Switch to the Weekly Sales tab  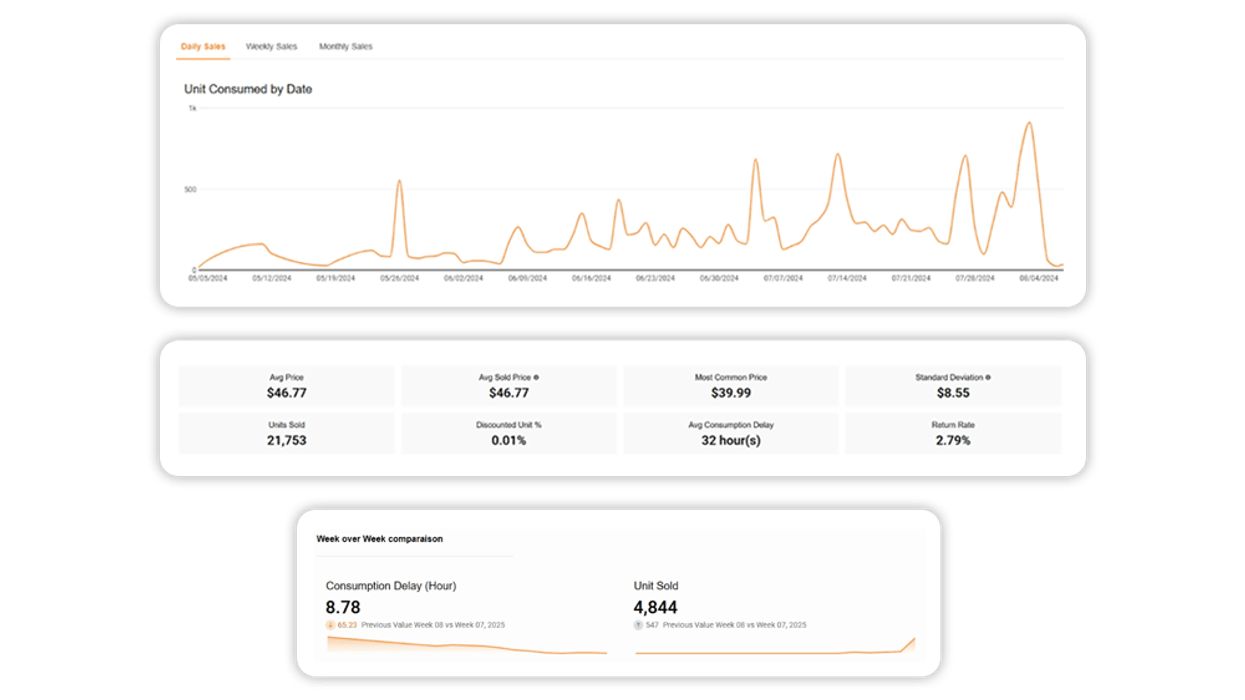[272, 46]
